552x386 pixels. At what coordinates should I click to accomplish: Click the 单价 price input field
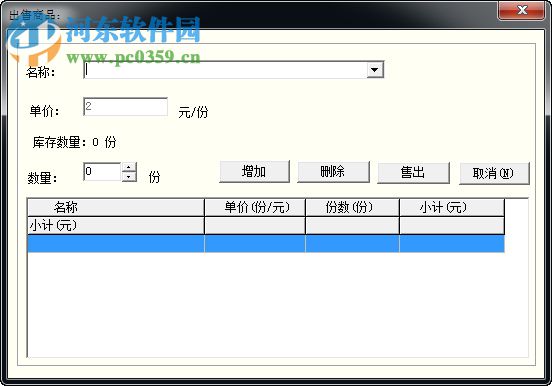click(x=125, y=107)
